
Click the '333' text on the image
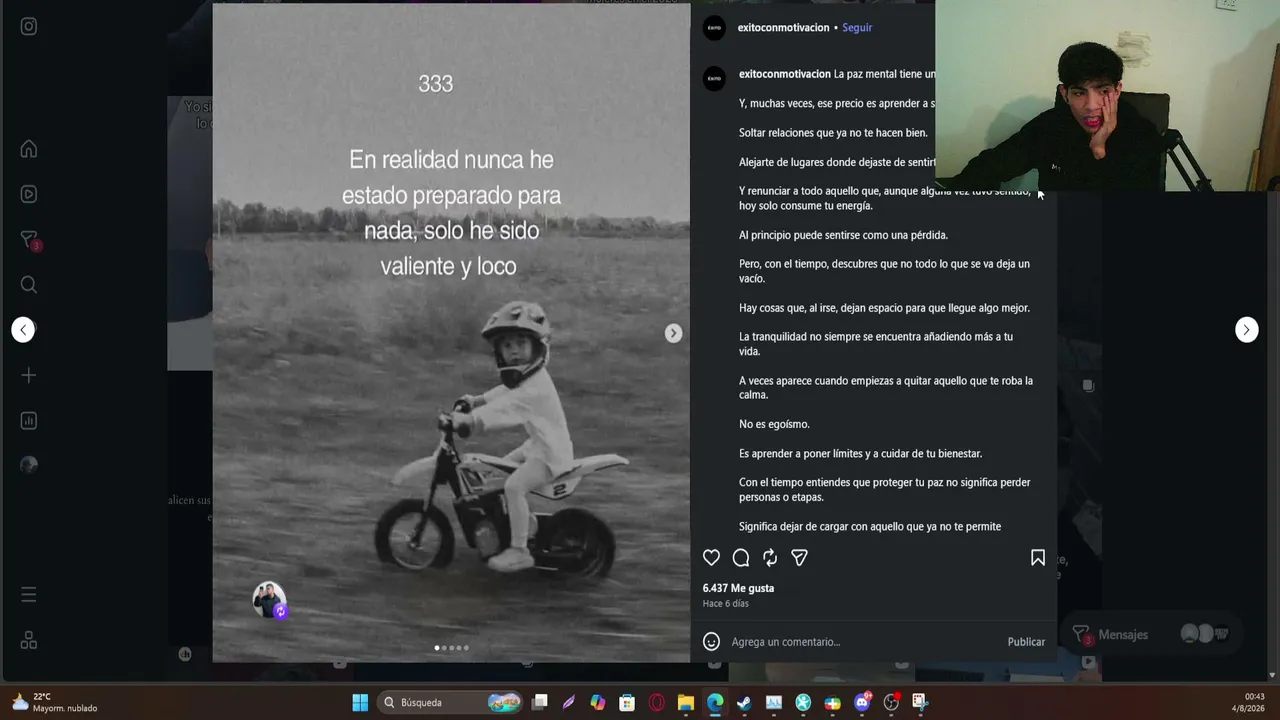[435, 84]
